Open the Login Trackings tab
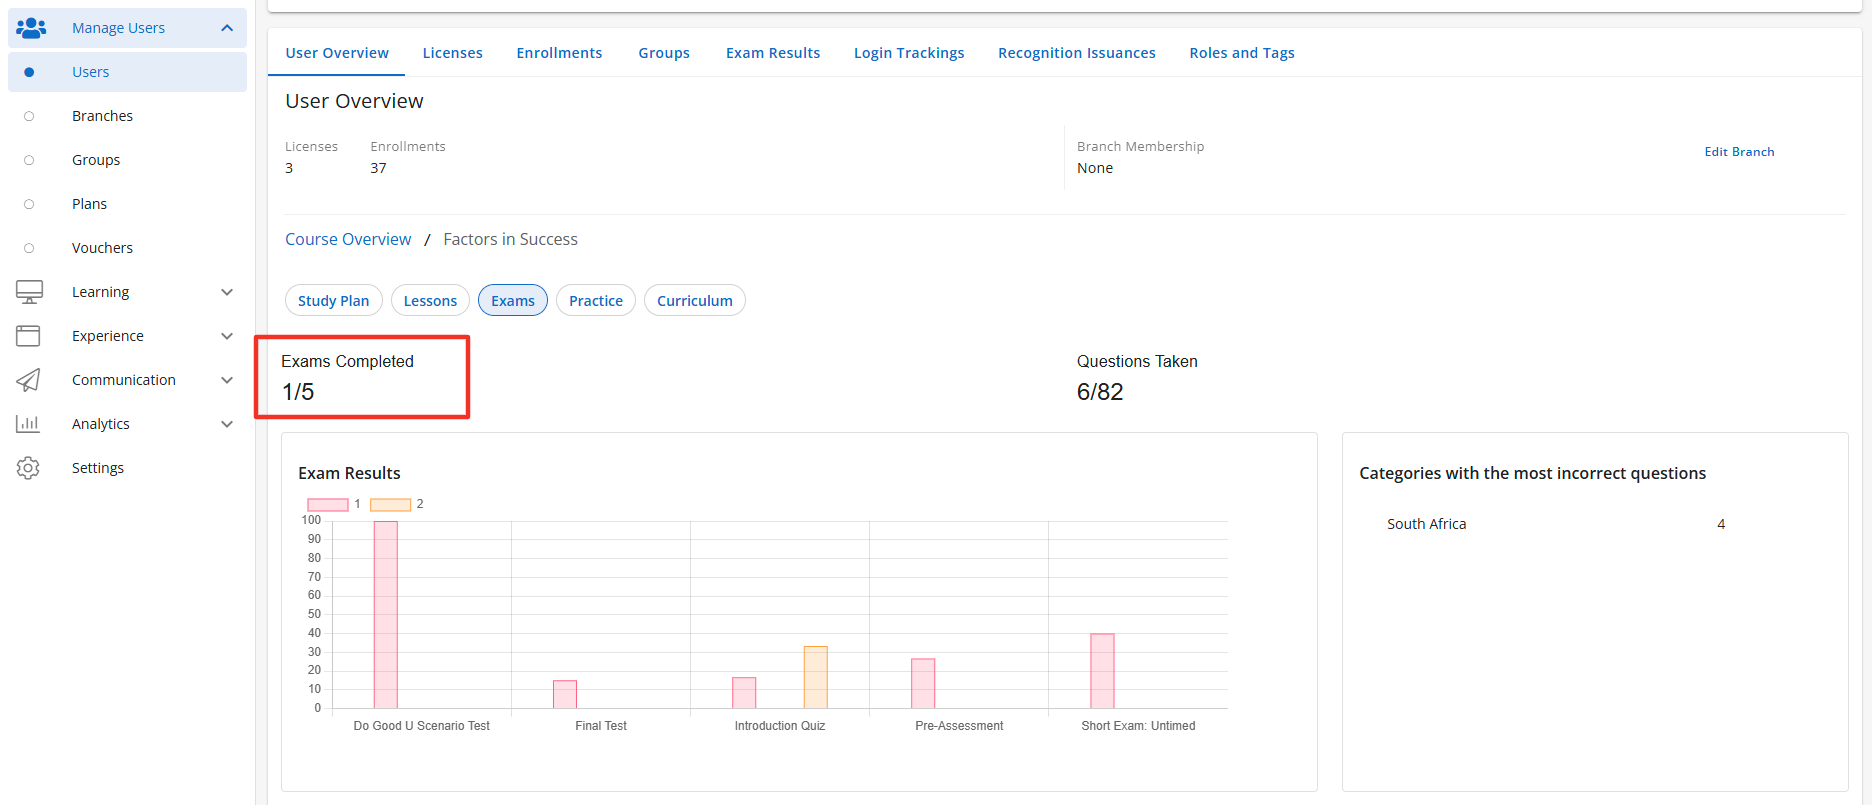The height and width of the screenshot is (805, 1872). (908, 53)
